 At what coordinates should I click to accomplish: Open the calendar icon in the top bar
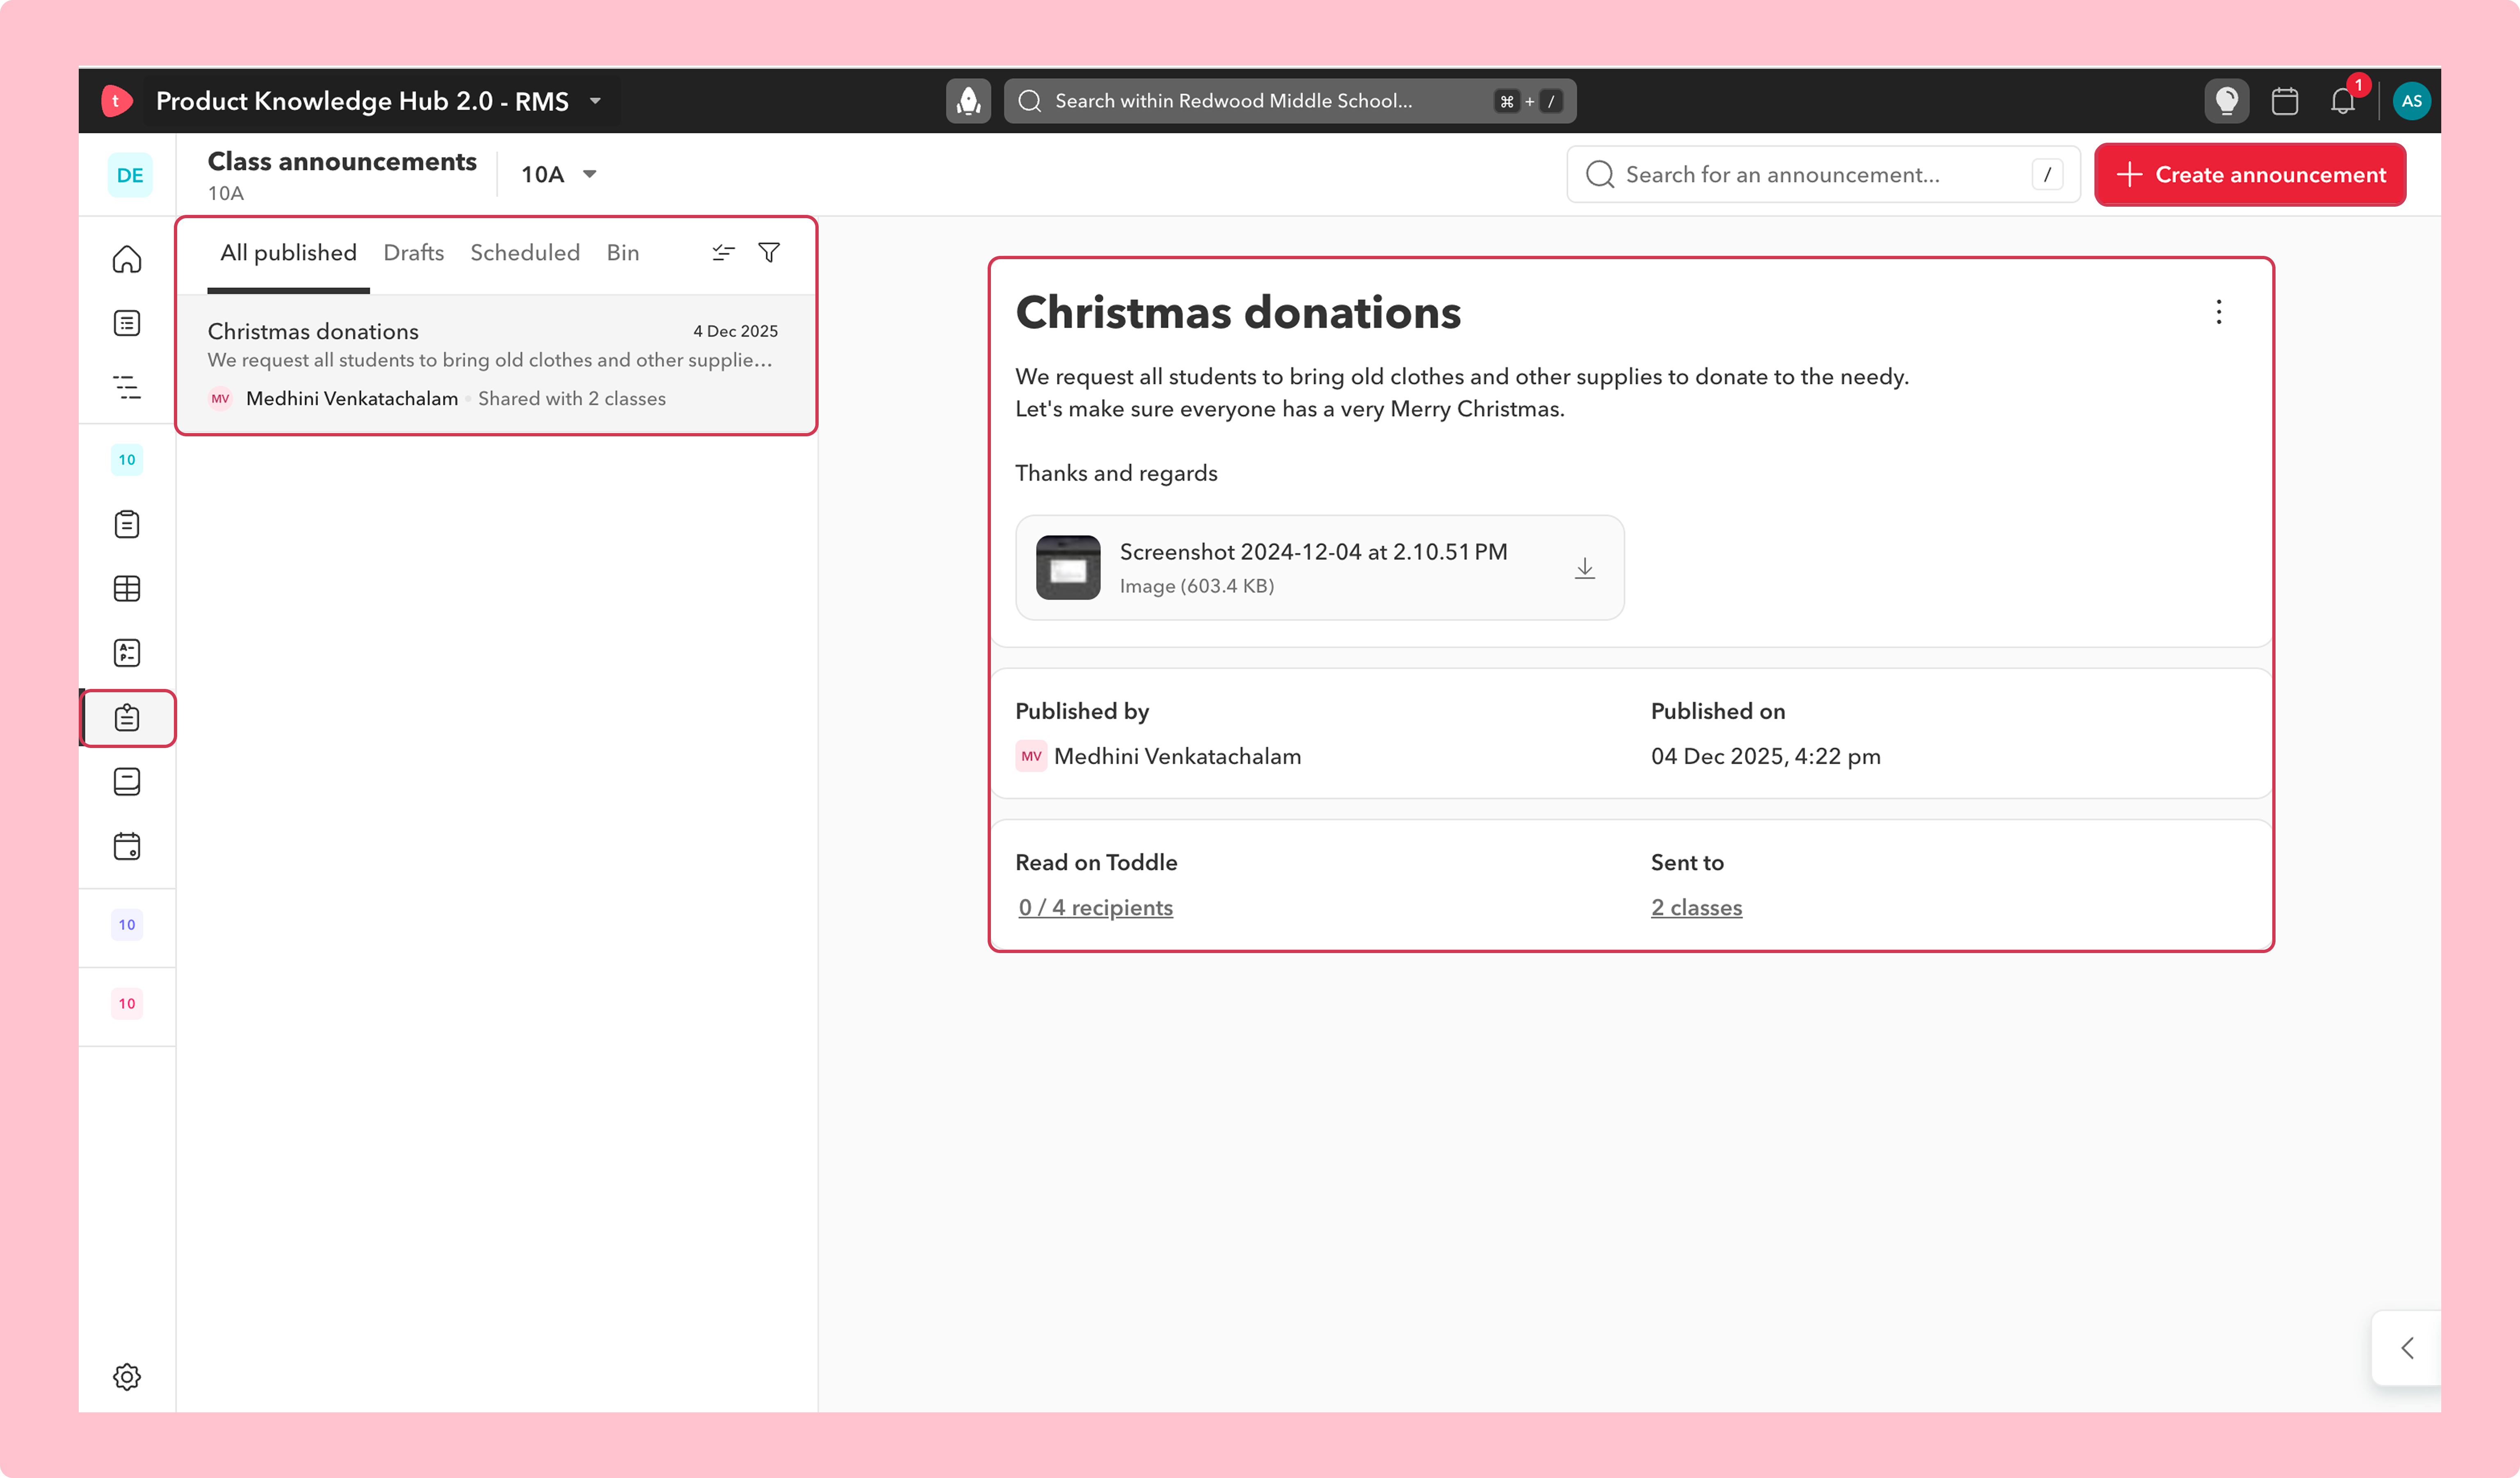pyautogui.click(x=2284, y=101)
